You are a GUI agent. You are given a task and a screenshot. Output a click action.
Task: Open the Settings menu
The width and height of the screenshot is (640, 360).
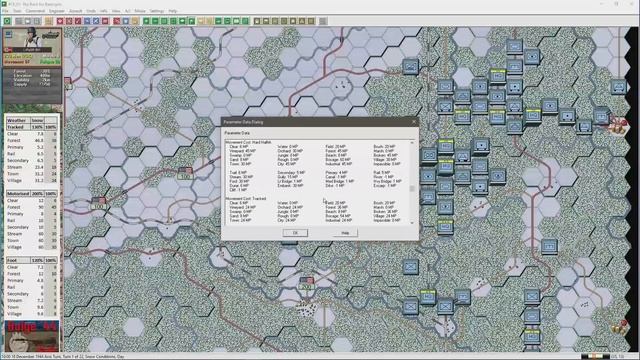(157, 11)
